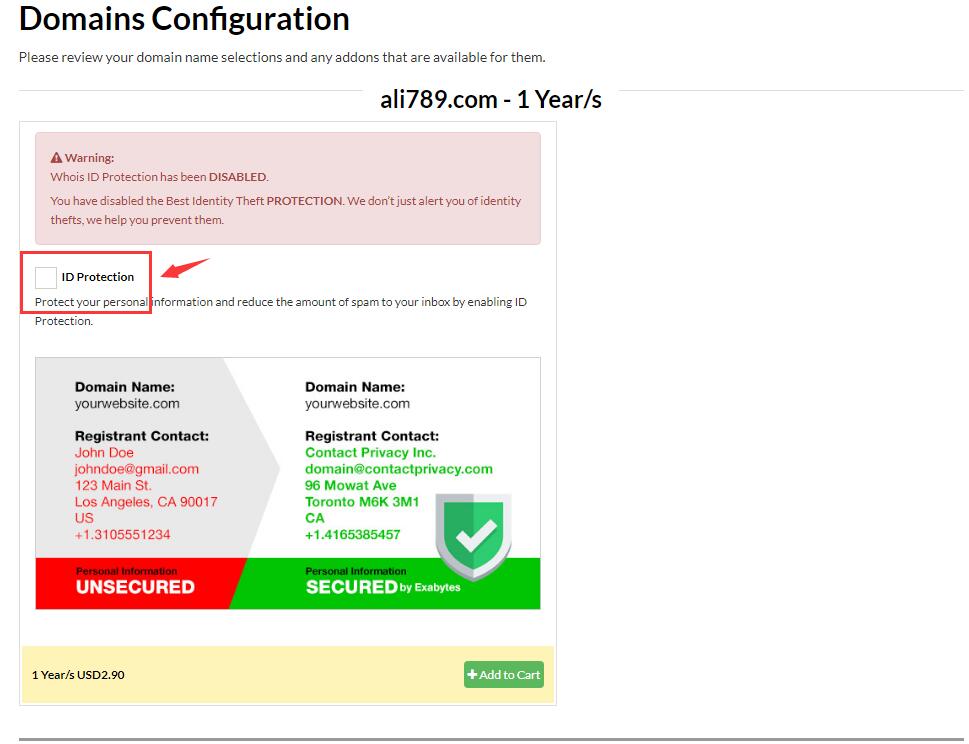This screenshot has height=744, width=969.
Task: Click the ali789.com - 1 Year/s title
Action: 490,99
